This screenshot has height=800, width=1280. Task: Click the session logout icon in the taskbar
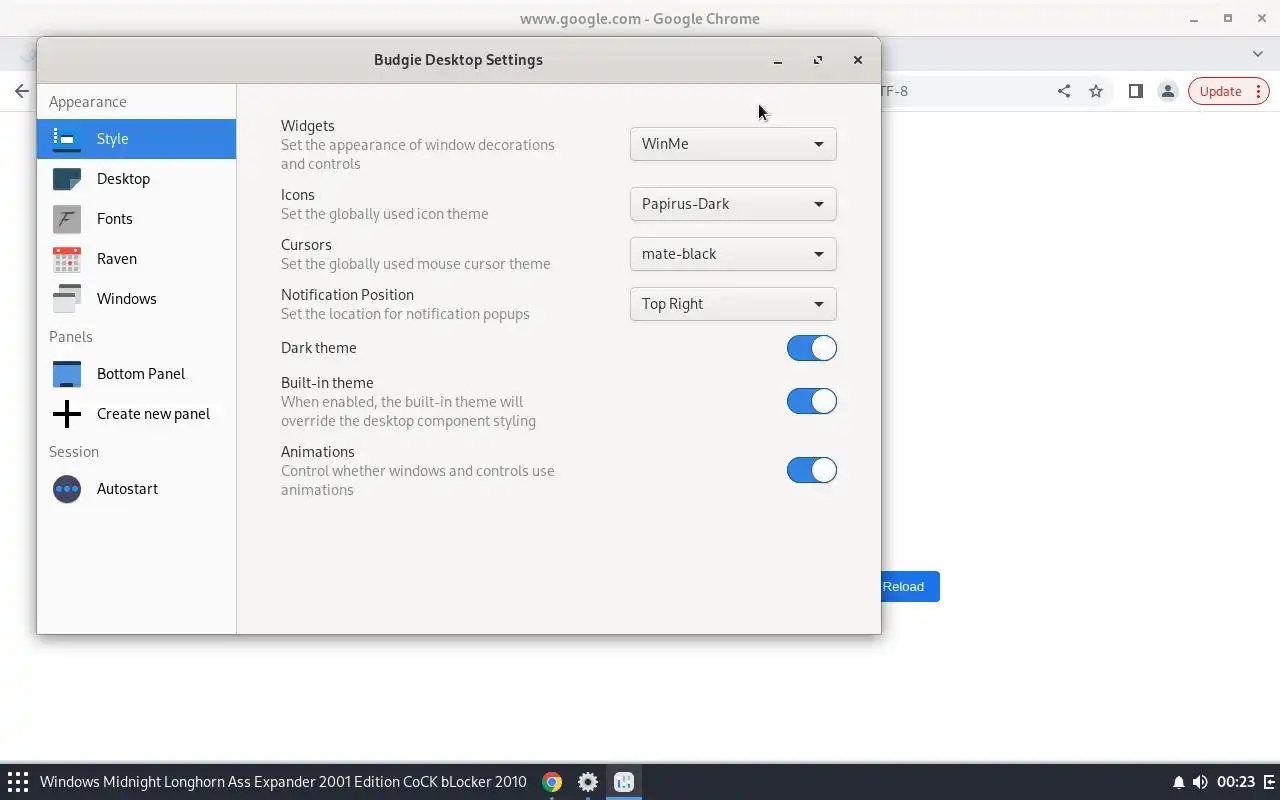click(1269, 782)
